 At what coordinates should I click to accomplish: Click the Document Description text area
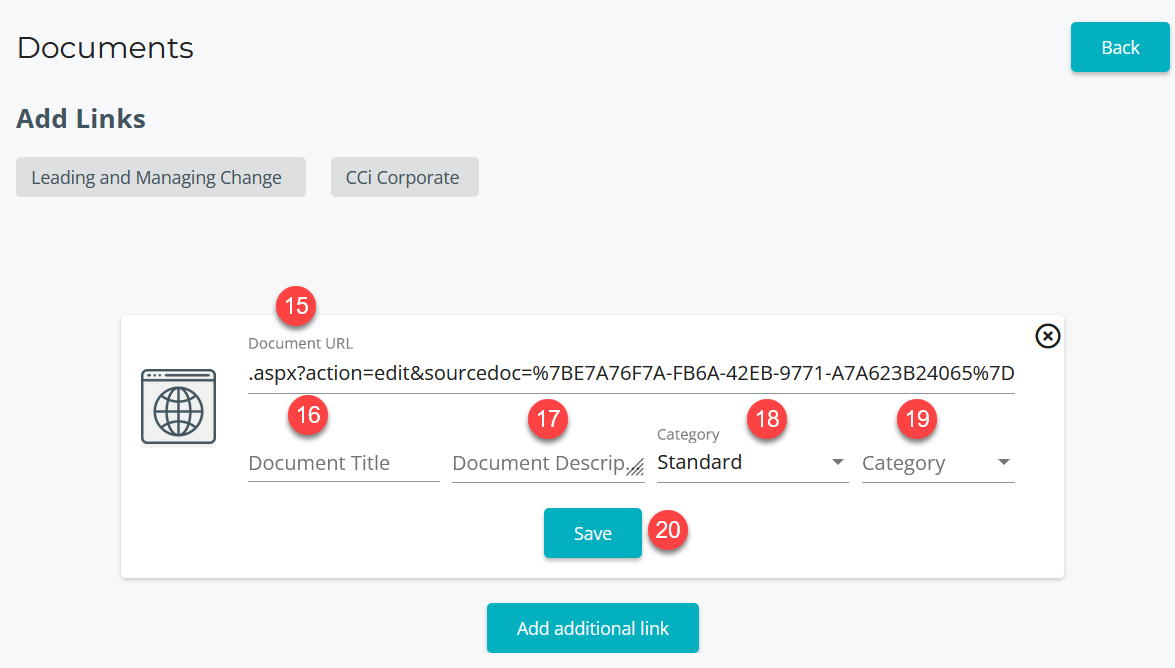tap(537, 464)
